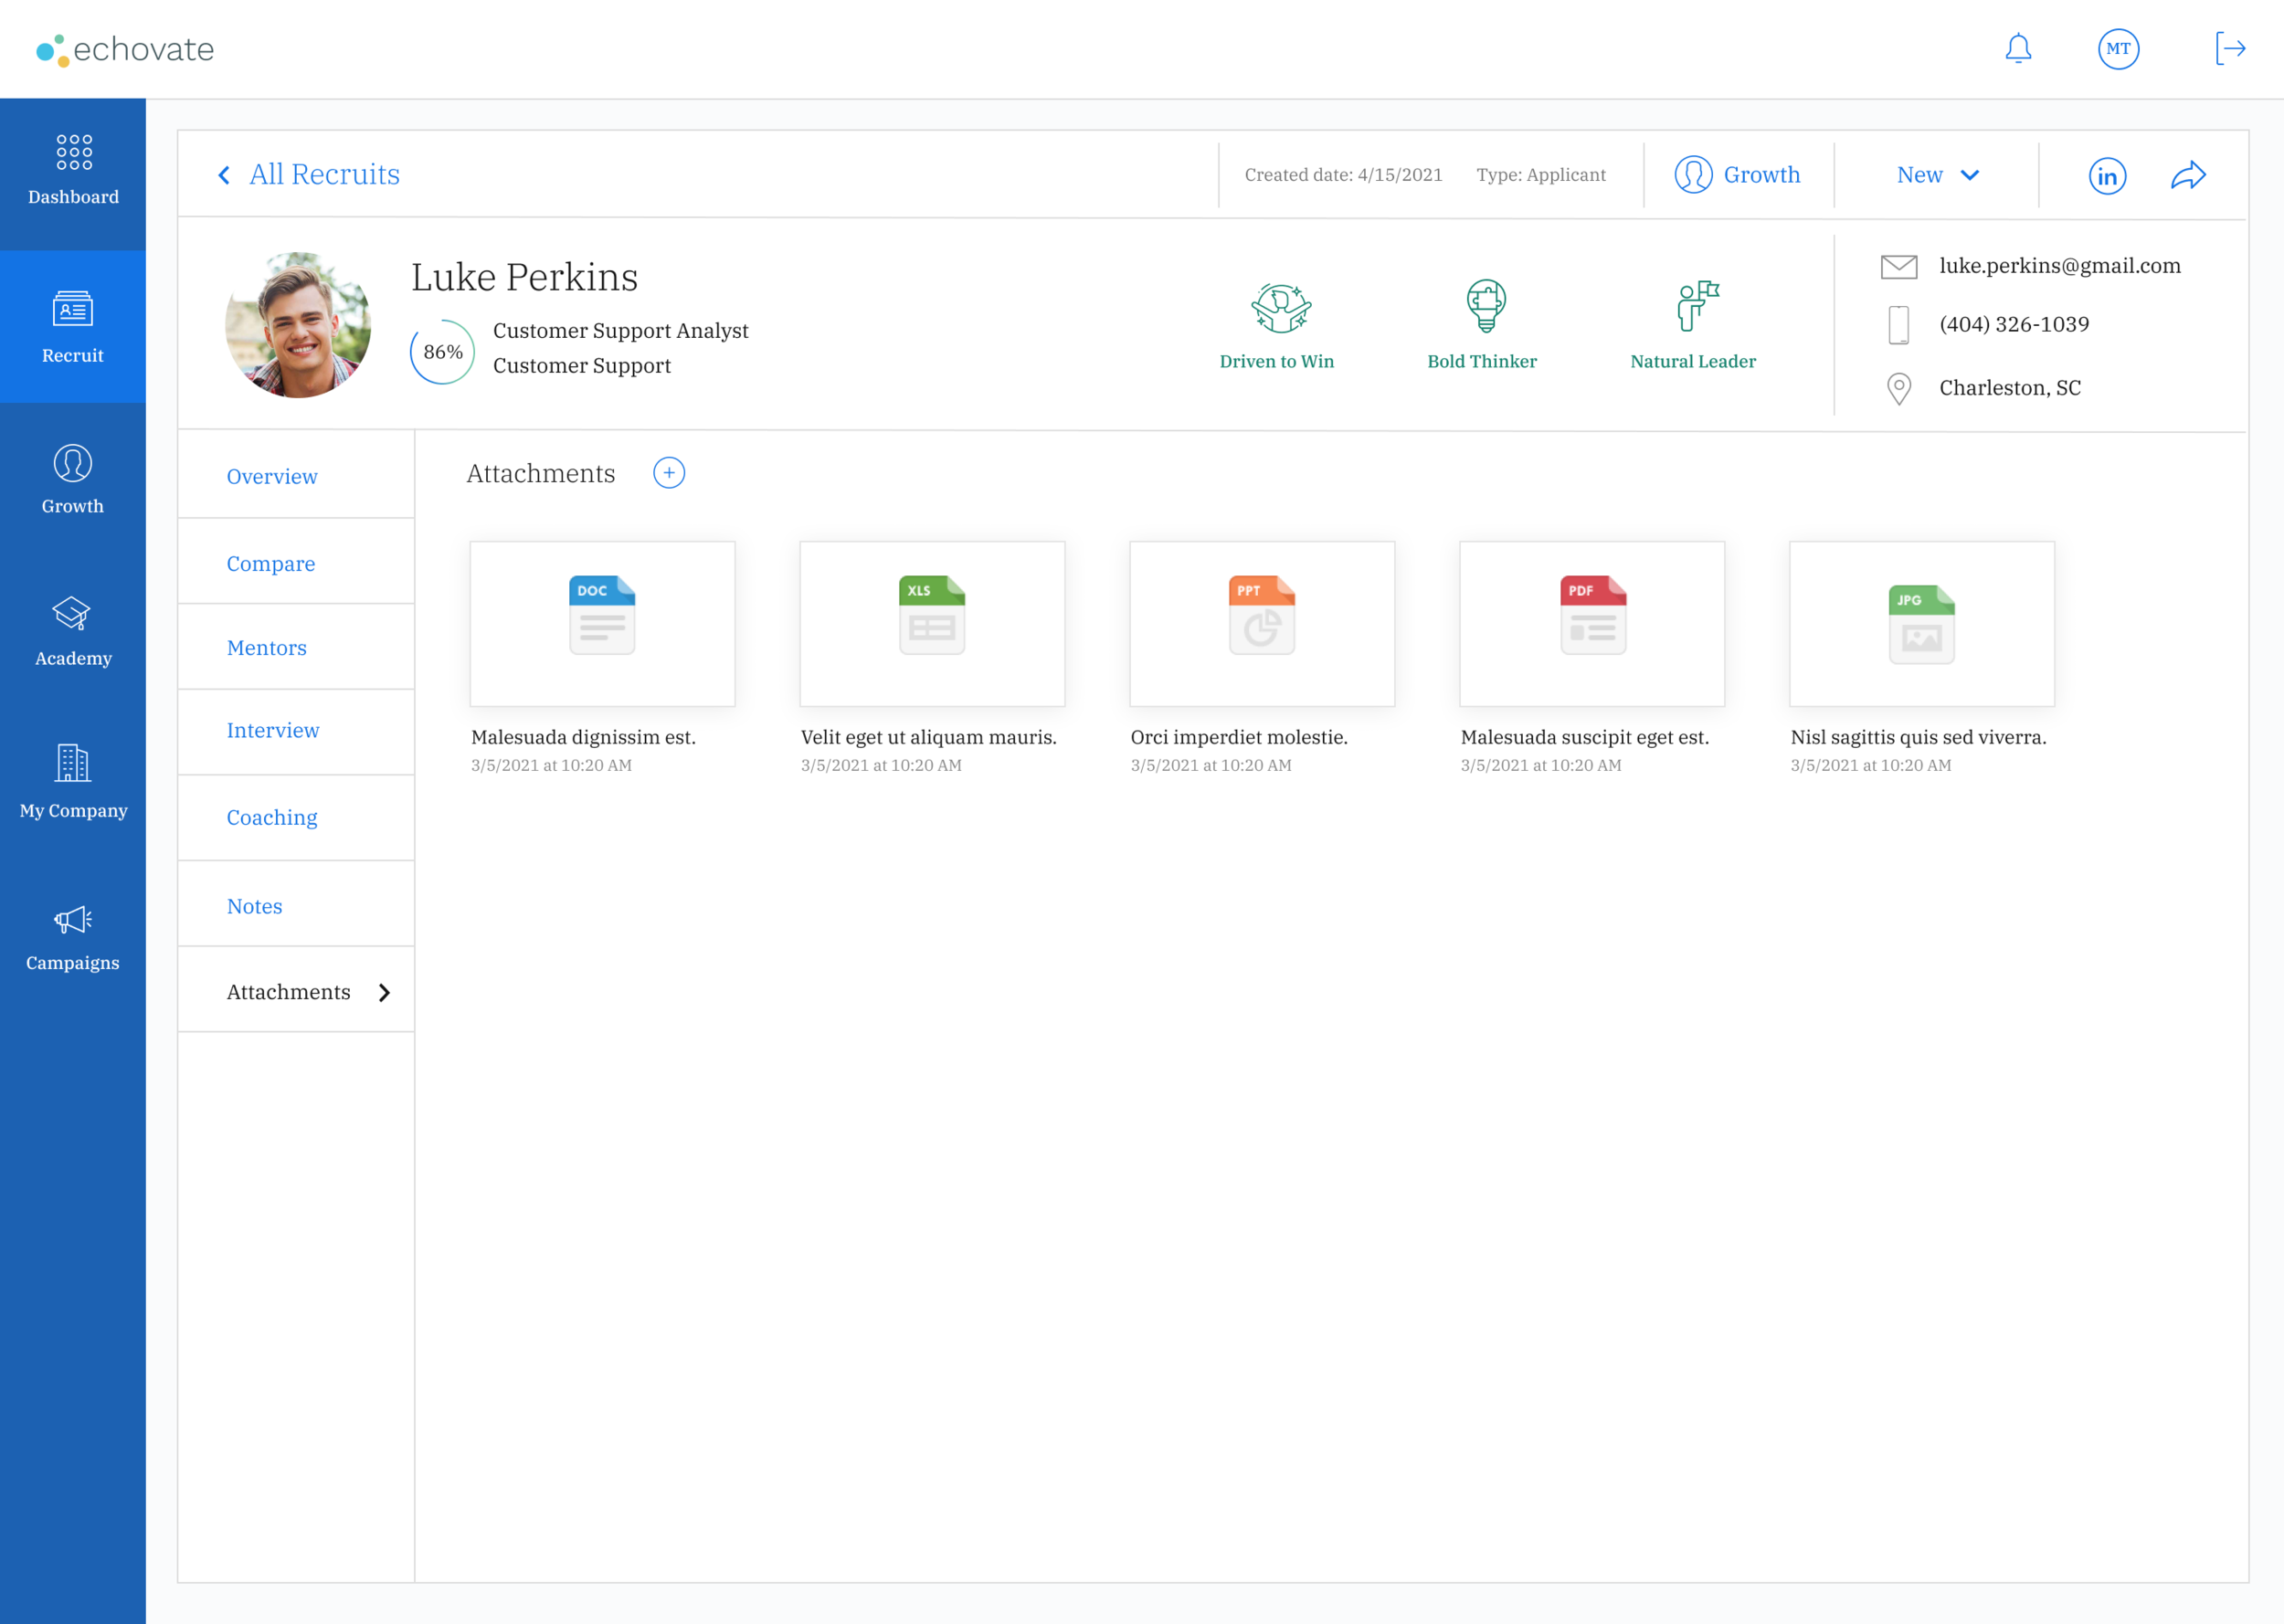Open the Recruit sidebar section
2284x1624 pixels.
click(73, 326)
